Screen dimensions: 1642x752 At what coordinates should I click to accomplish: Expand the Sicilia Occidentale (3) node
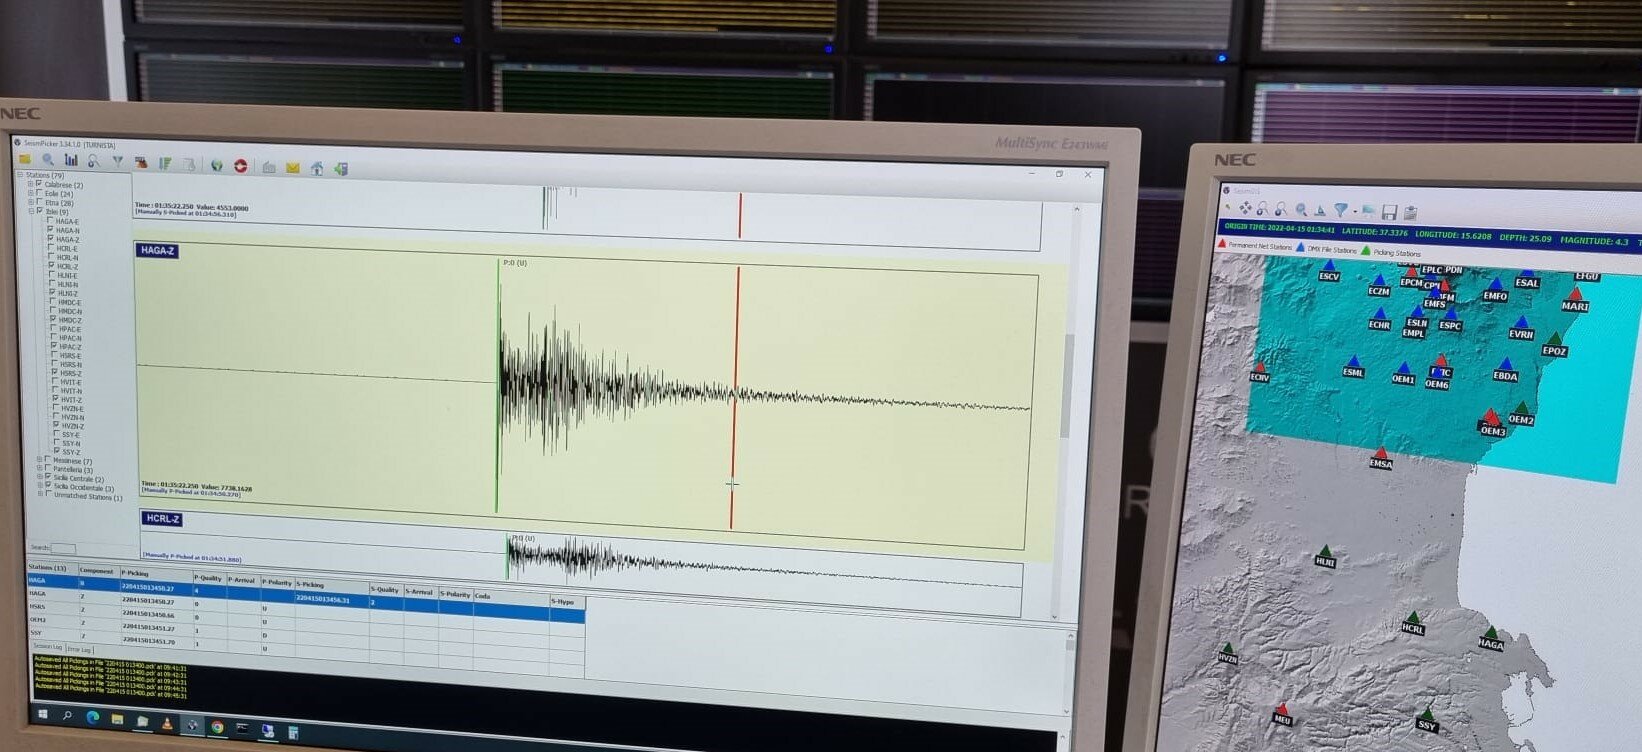[40, 487]
